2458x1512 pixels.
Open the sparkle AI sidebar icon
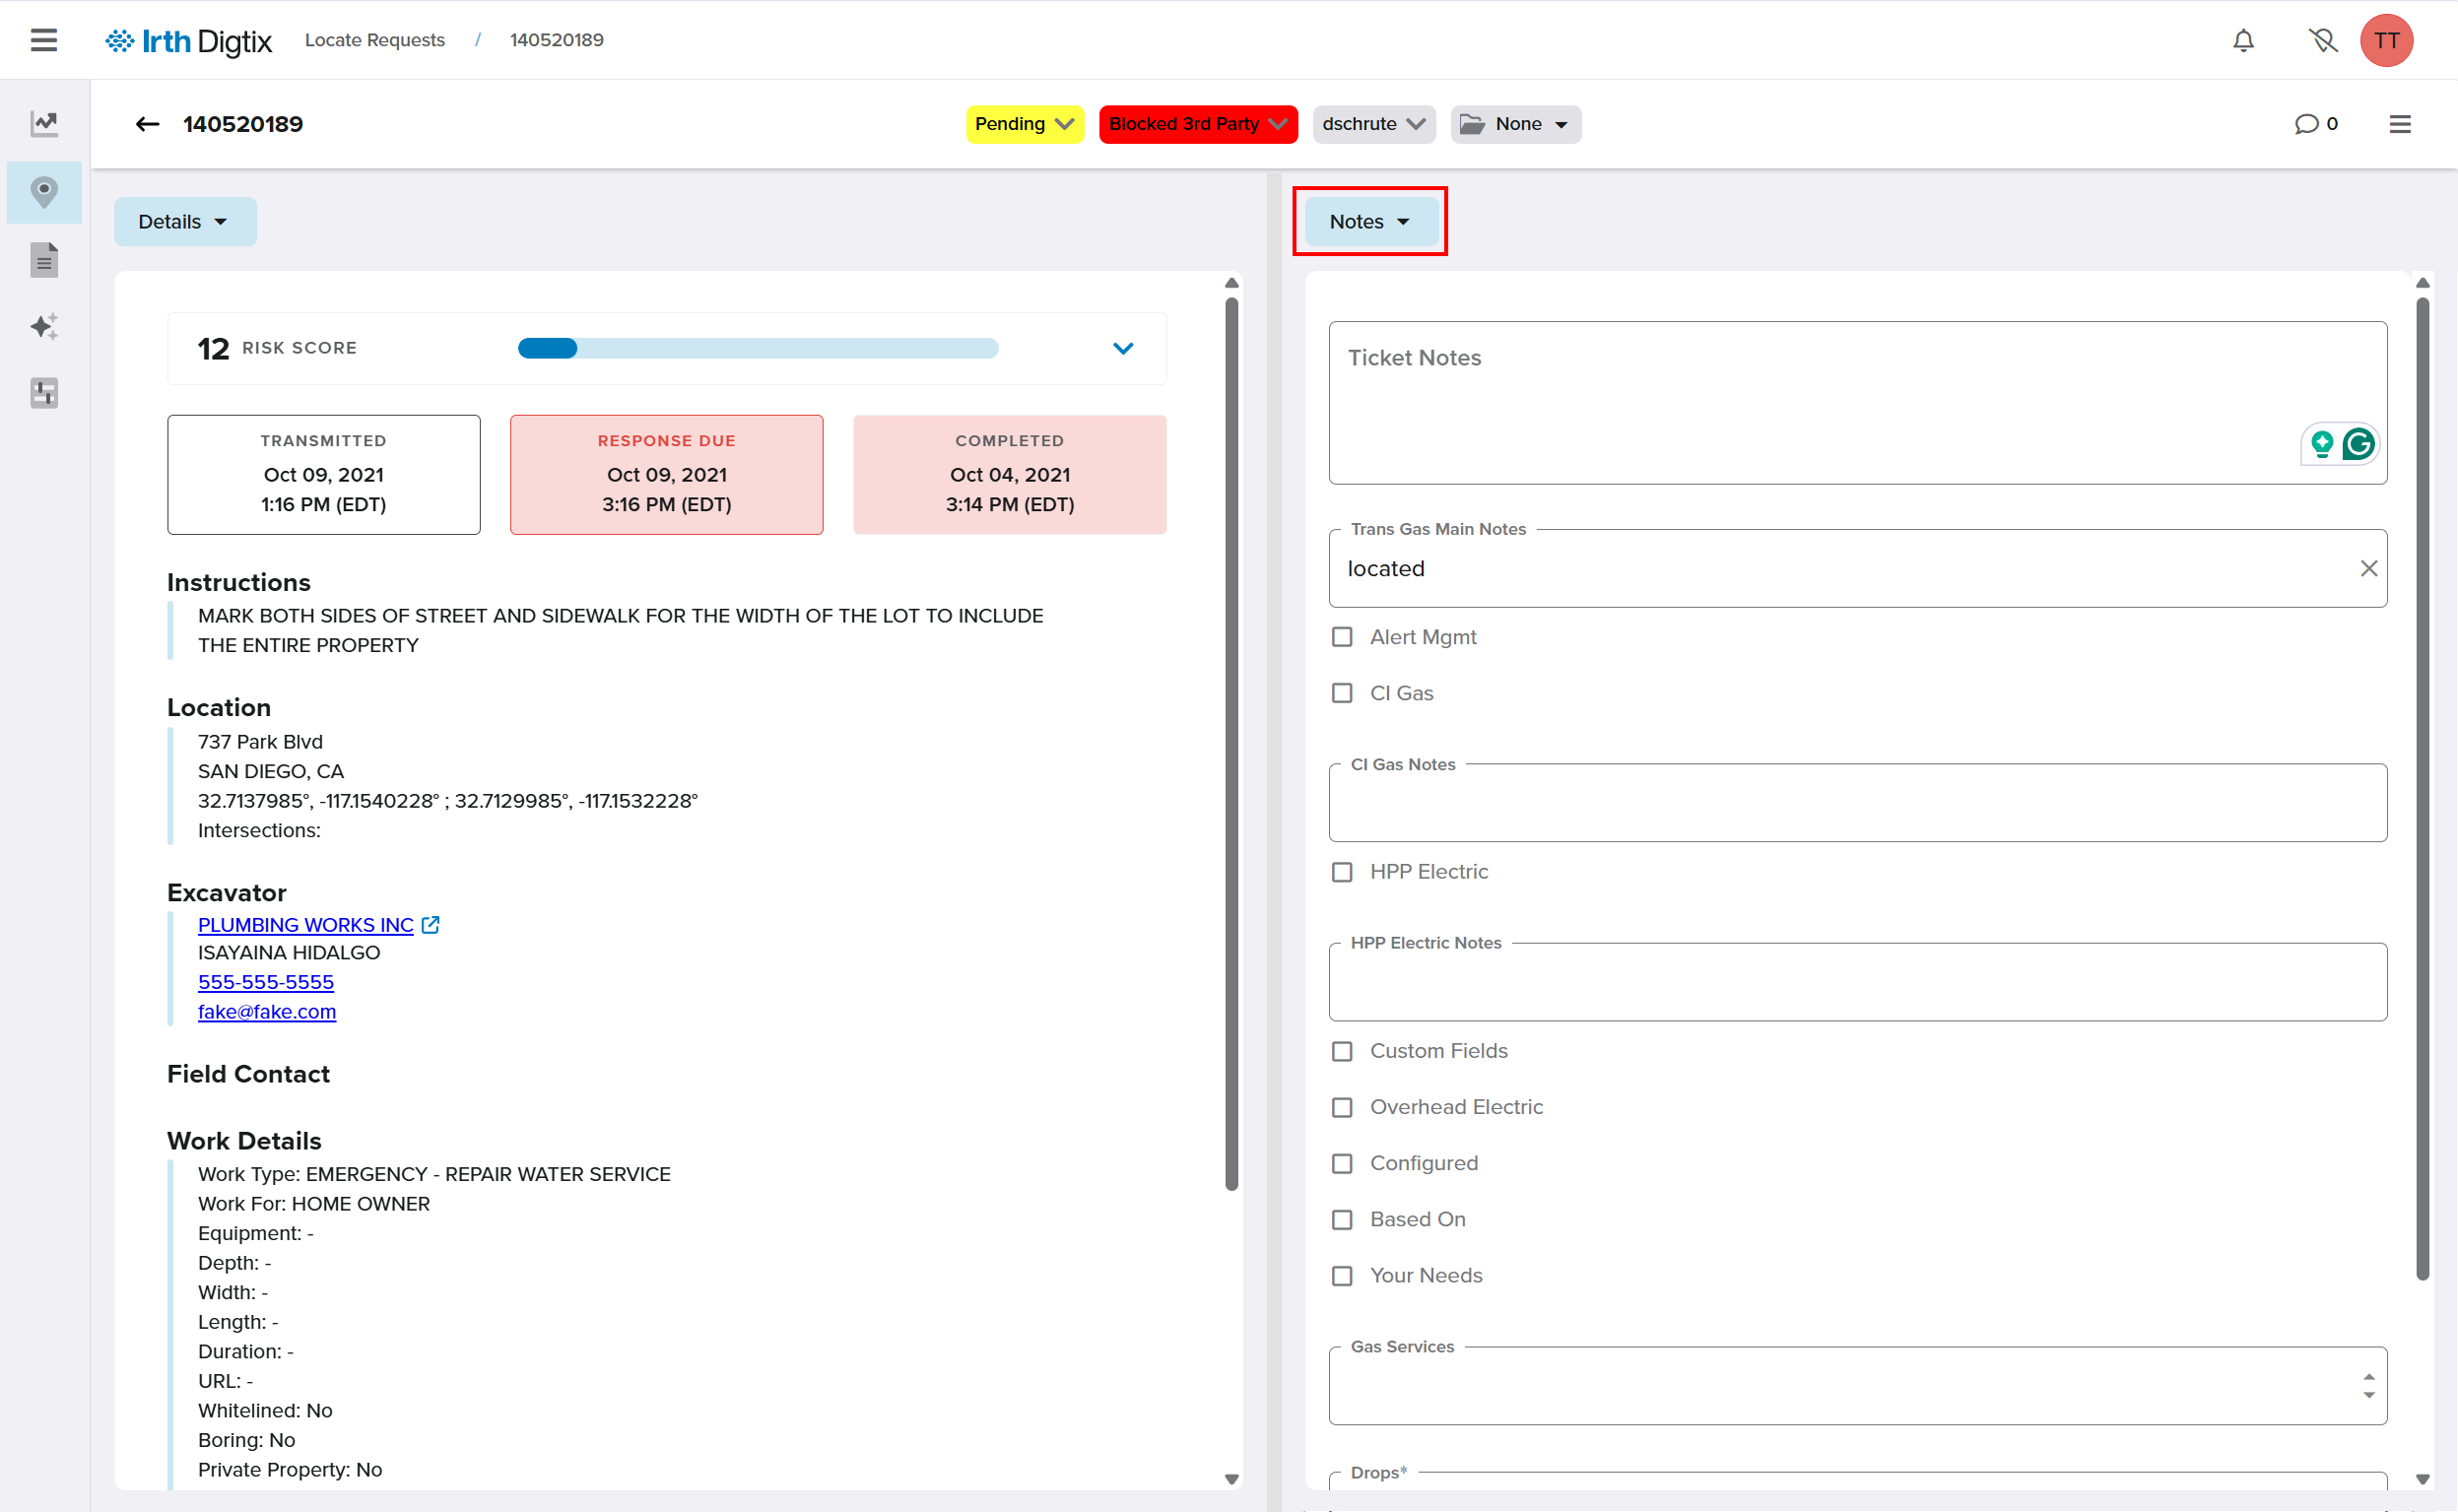coord(44,327)
